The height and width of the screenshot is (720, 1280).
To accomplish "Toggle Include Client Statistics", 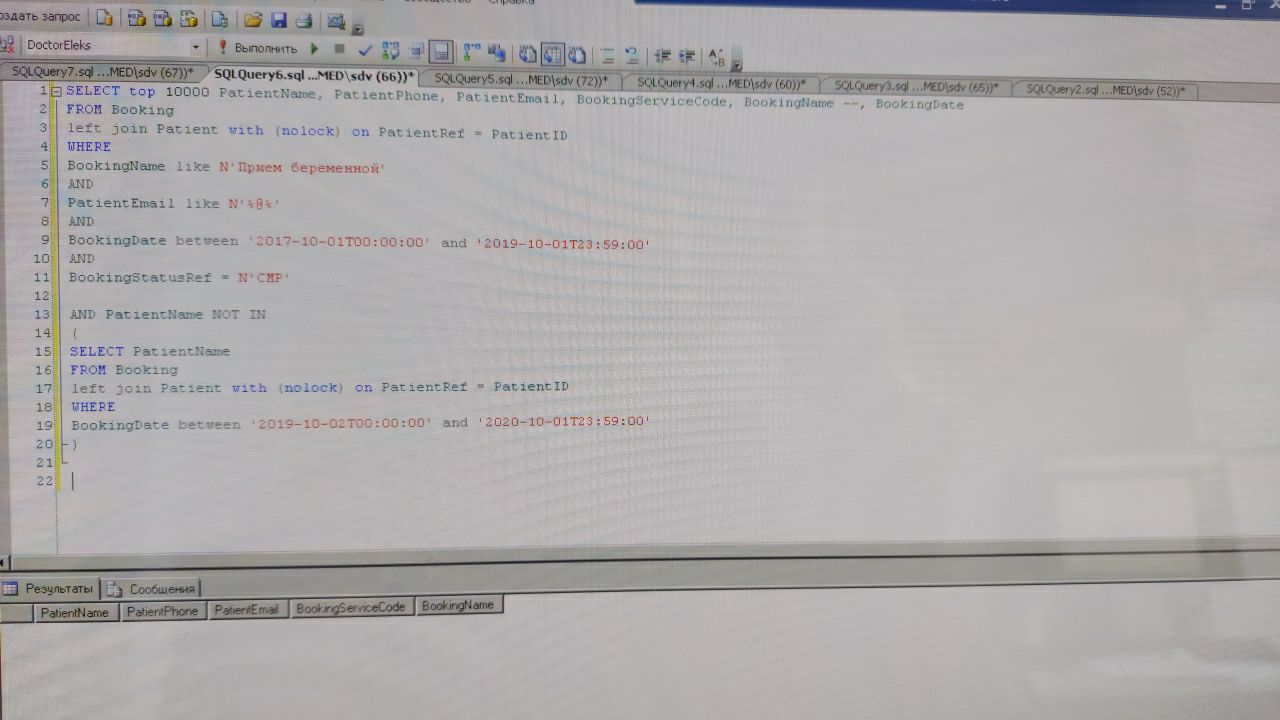I will pos(496,53).
